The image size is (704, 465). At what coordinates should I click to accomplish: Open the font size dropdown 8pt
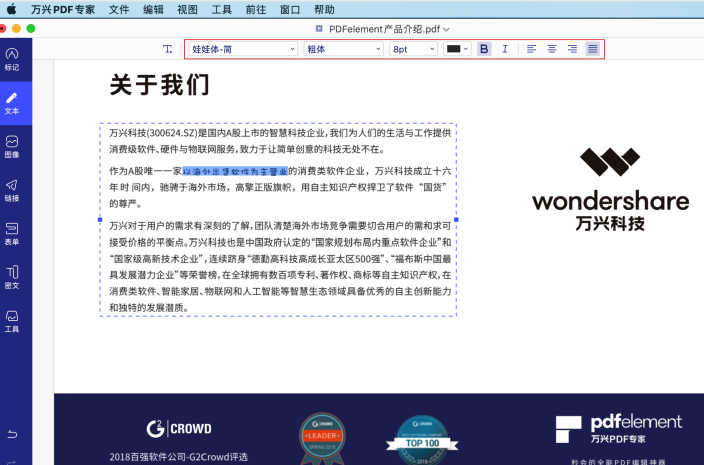coord(413,49)
